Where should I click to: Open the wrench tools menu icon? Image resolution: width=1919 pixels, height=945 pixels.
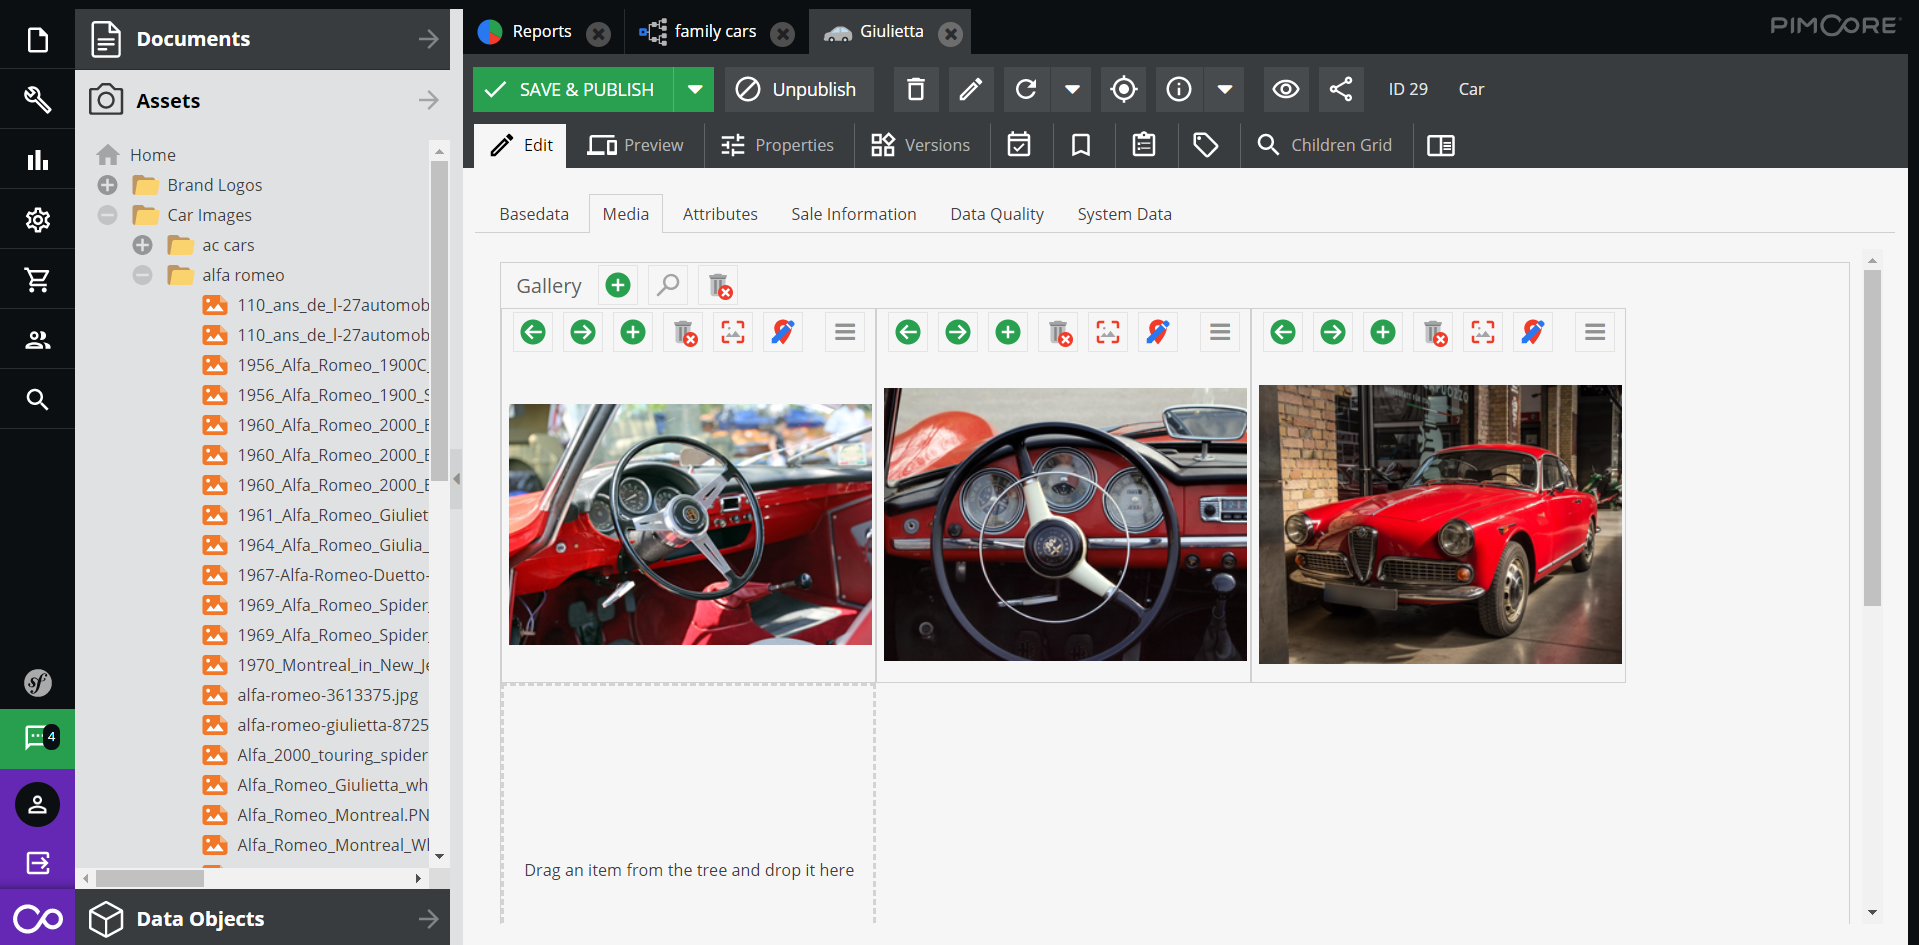pos(37,99)
